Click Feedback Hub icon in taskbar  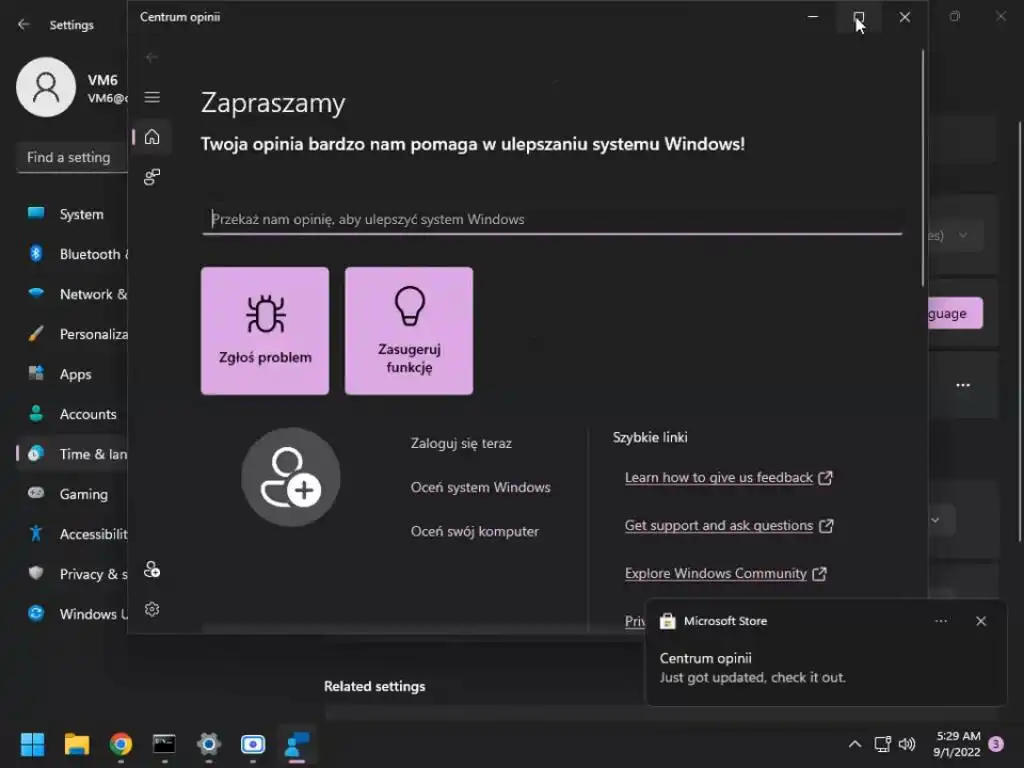pos(297,744)
